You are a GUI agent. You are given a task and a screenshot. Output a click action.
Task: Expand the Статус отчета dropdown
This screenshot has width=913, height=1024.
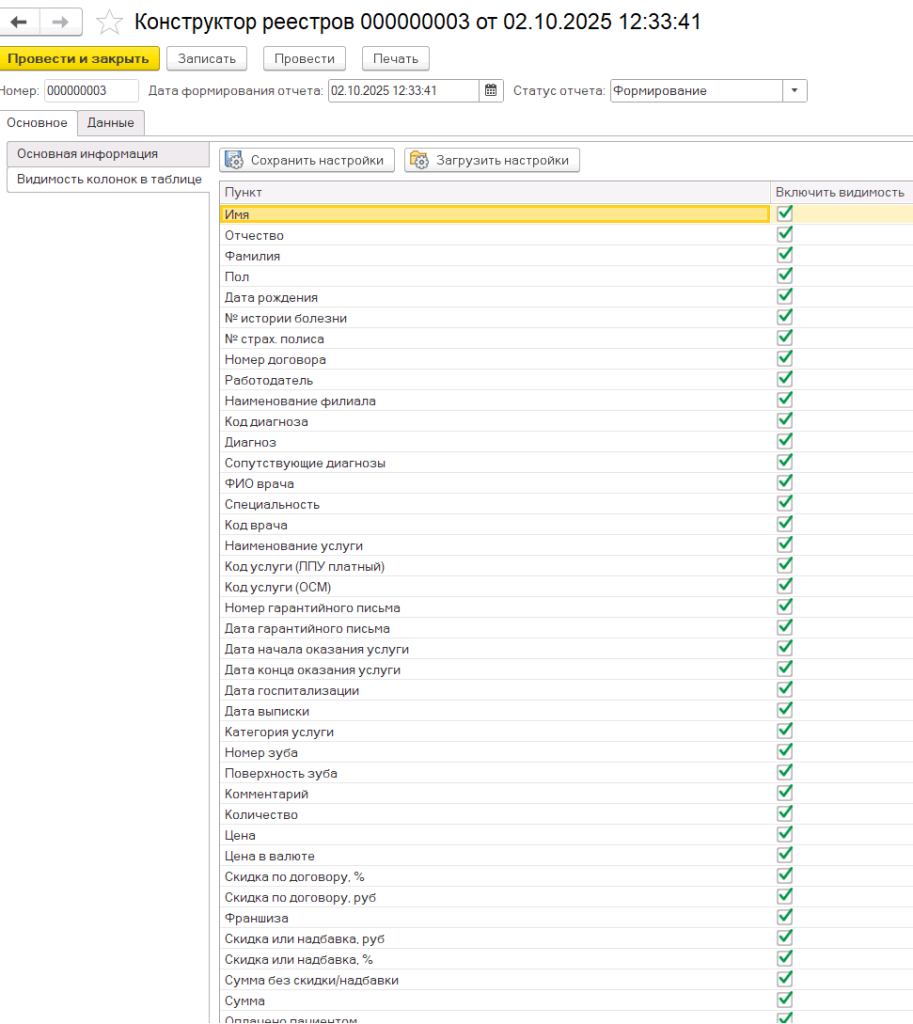pos(794,91)
